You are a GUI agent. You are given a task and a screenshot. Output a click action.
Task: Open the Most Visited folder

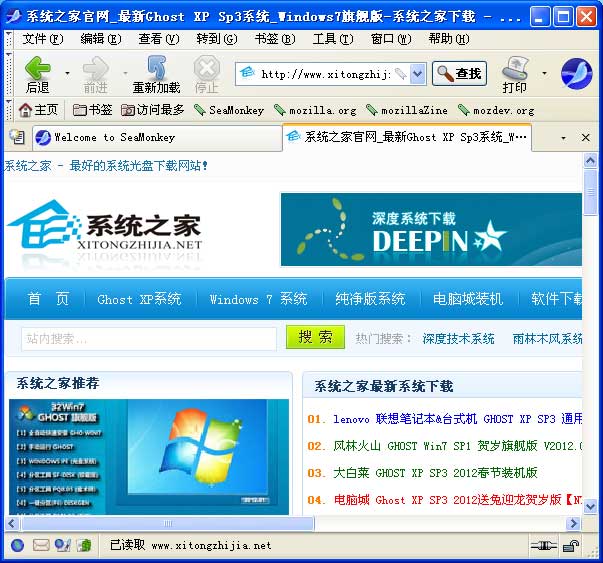pyautogui.click(x=152, y=110)
